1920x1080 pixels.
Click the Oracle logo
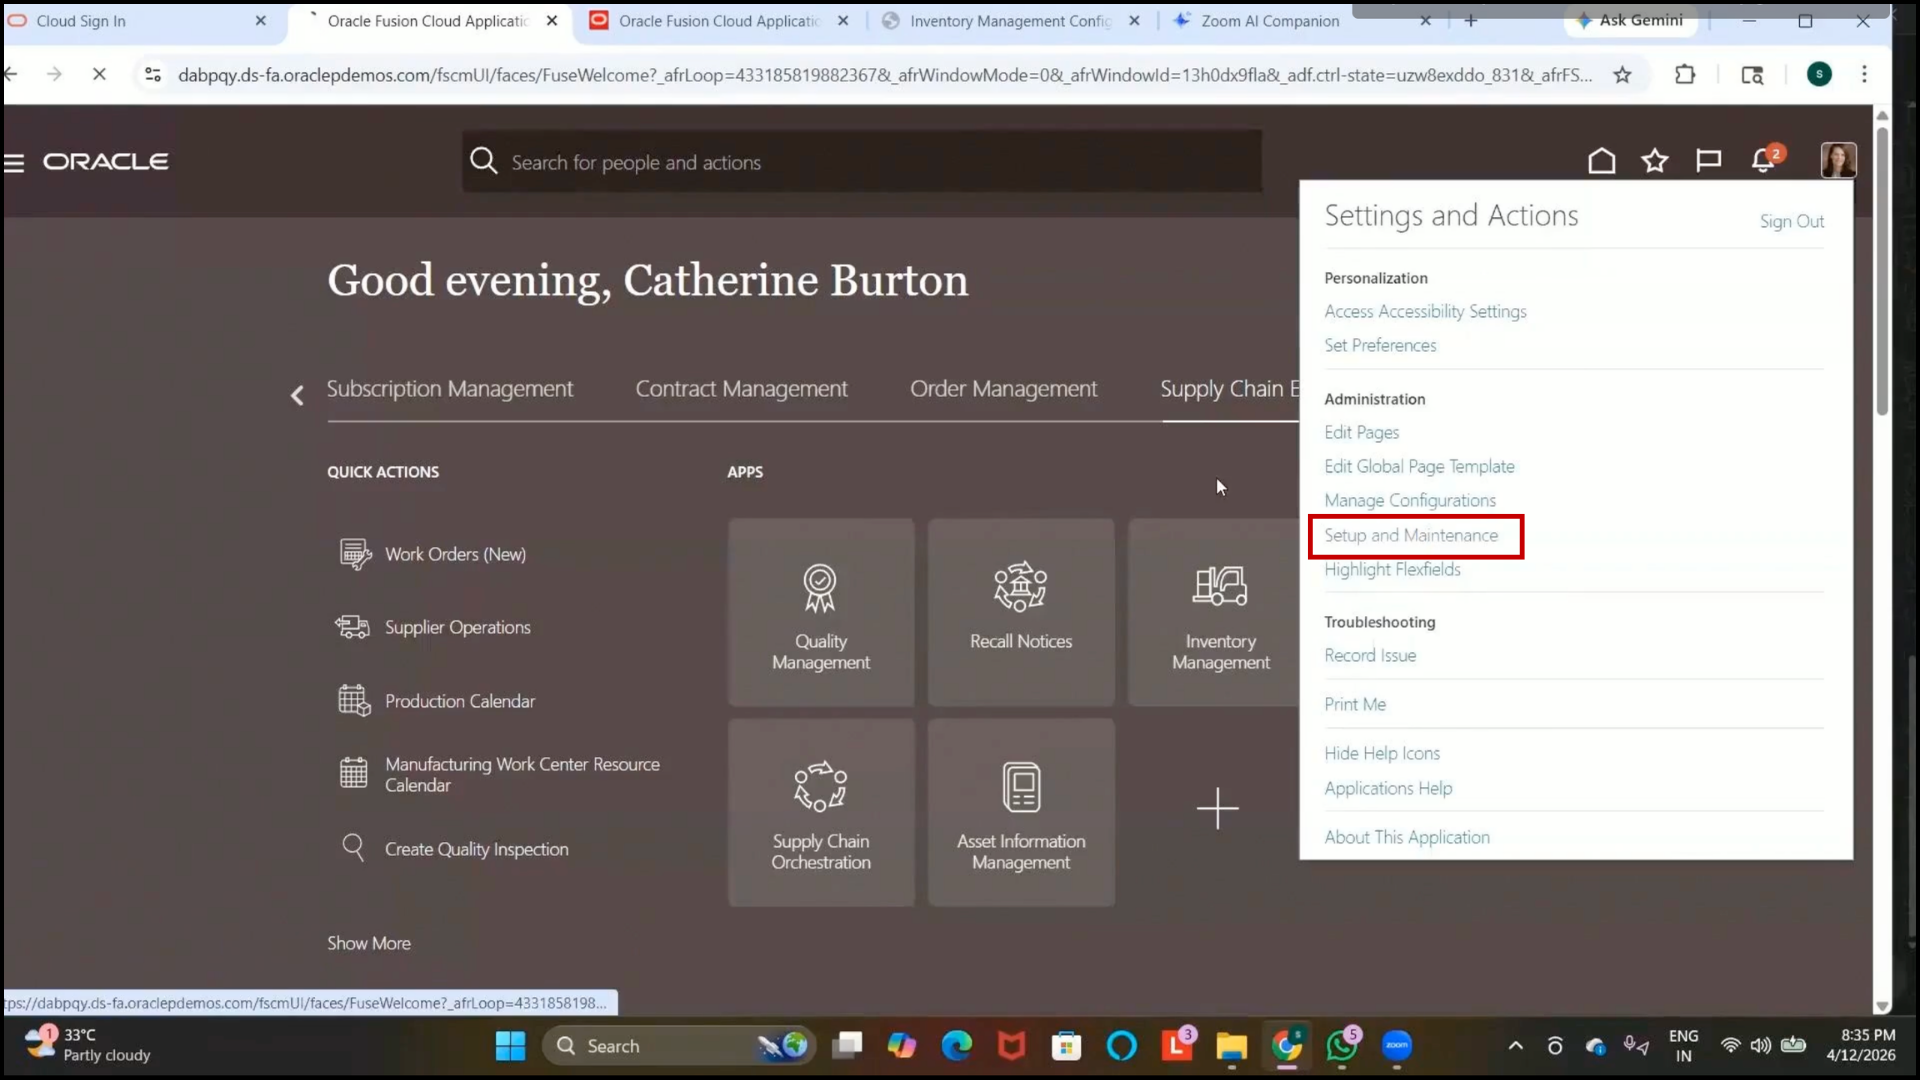point(106,162)
